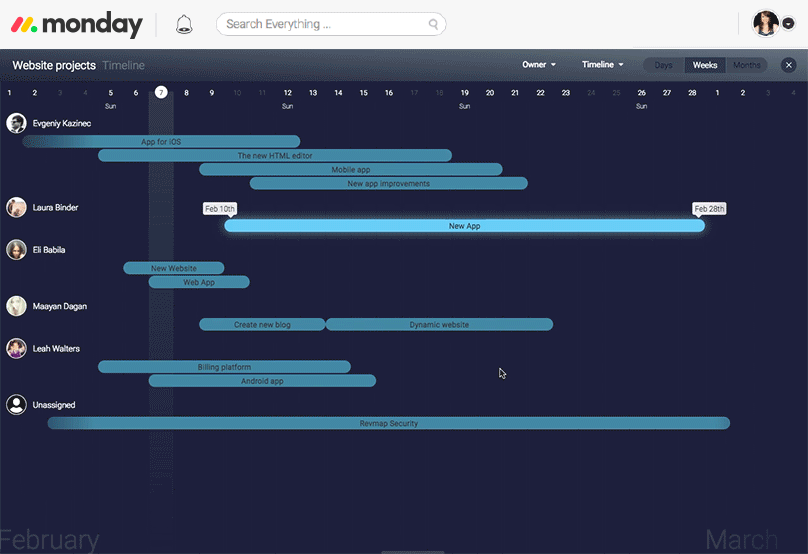Open dropdown arrow beside profile picture
This screenshot has height=554, width=808.
(x=788, y=25)
